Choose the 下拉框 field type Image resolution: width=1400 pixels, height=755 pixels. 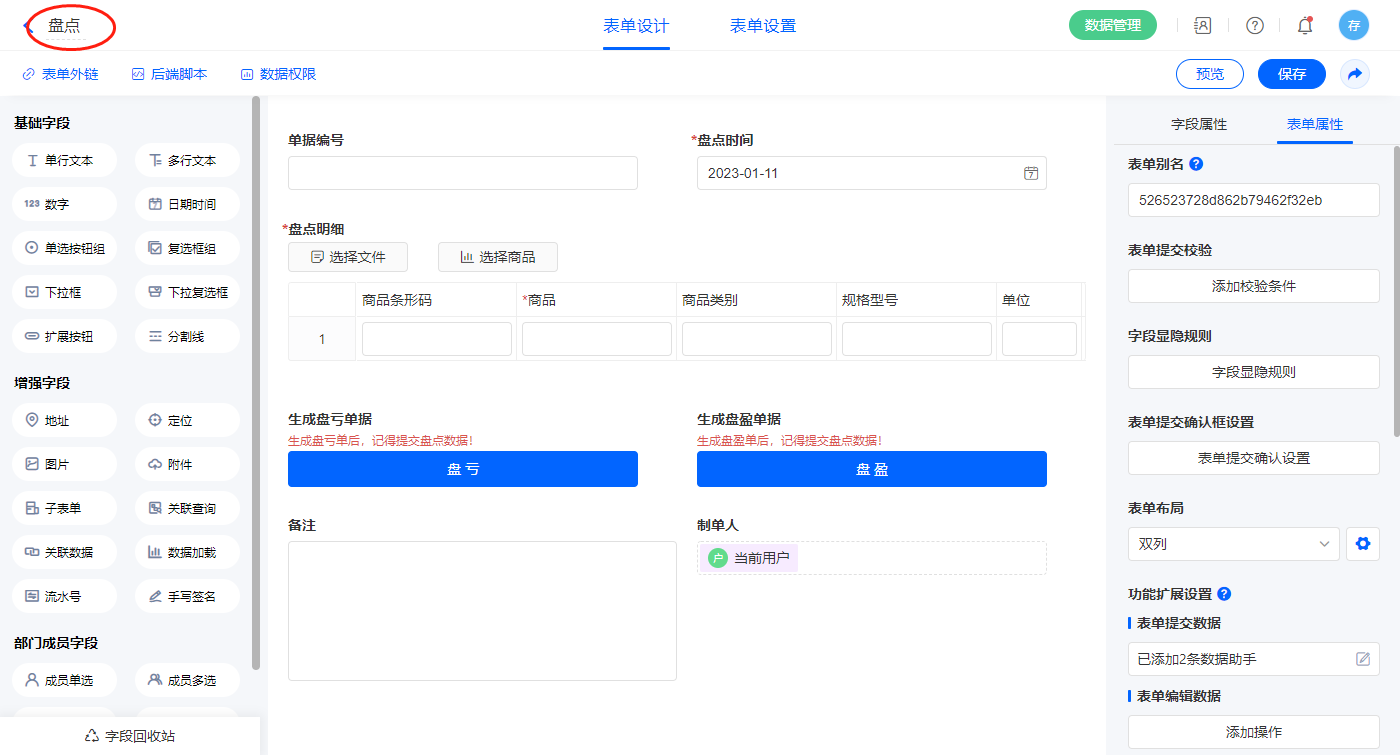click(65, 293)
